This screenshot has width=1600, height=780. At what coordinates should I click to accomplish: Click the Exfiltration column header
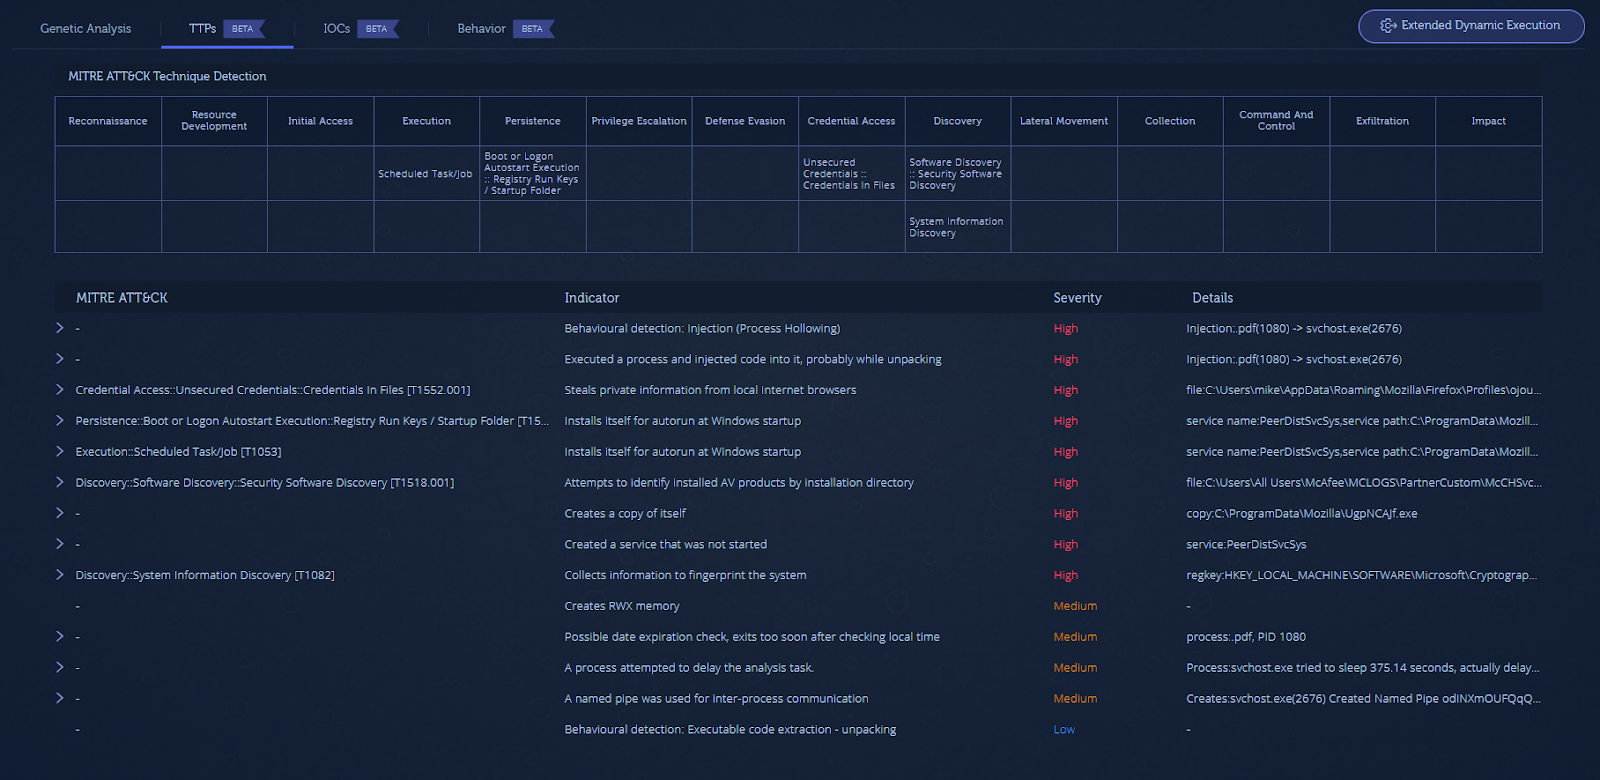[x=1382, y=121]
